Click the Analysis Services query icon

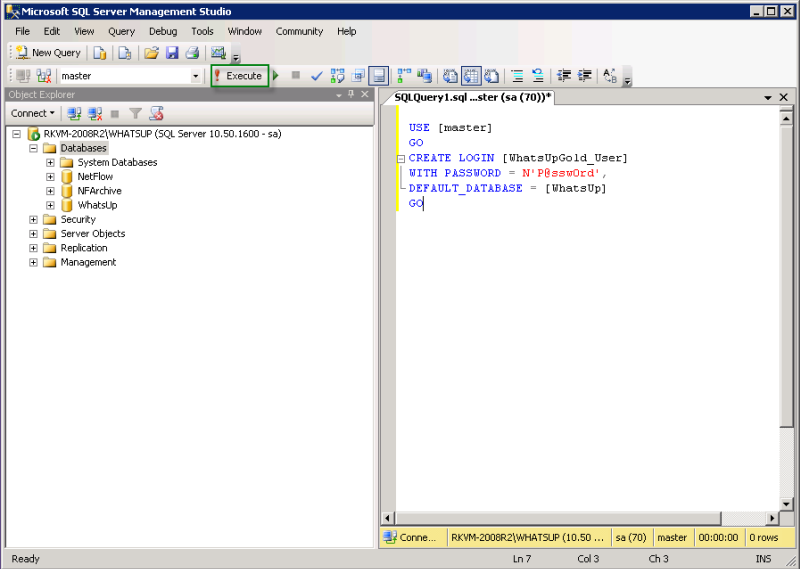(x=124, y=53)
